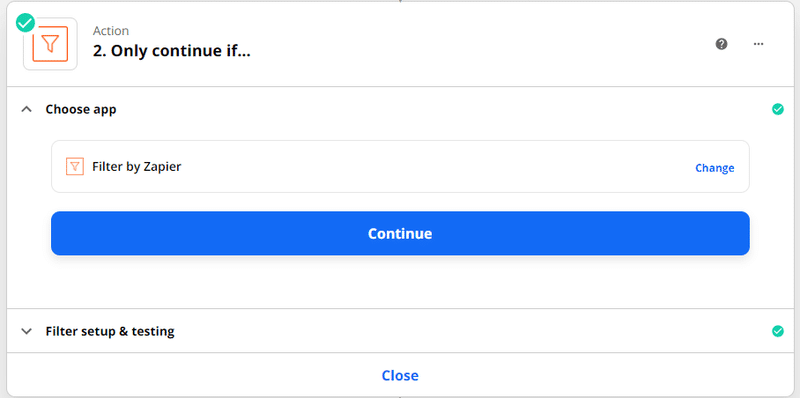Open the Filter setup & testing section heading
Viewport: 800px width, 398px height.
(x=110, y=331)
